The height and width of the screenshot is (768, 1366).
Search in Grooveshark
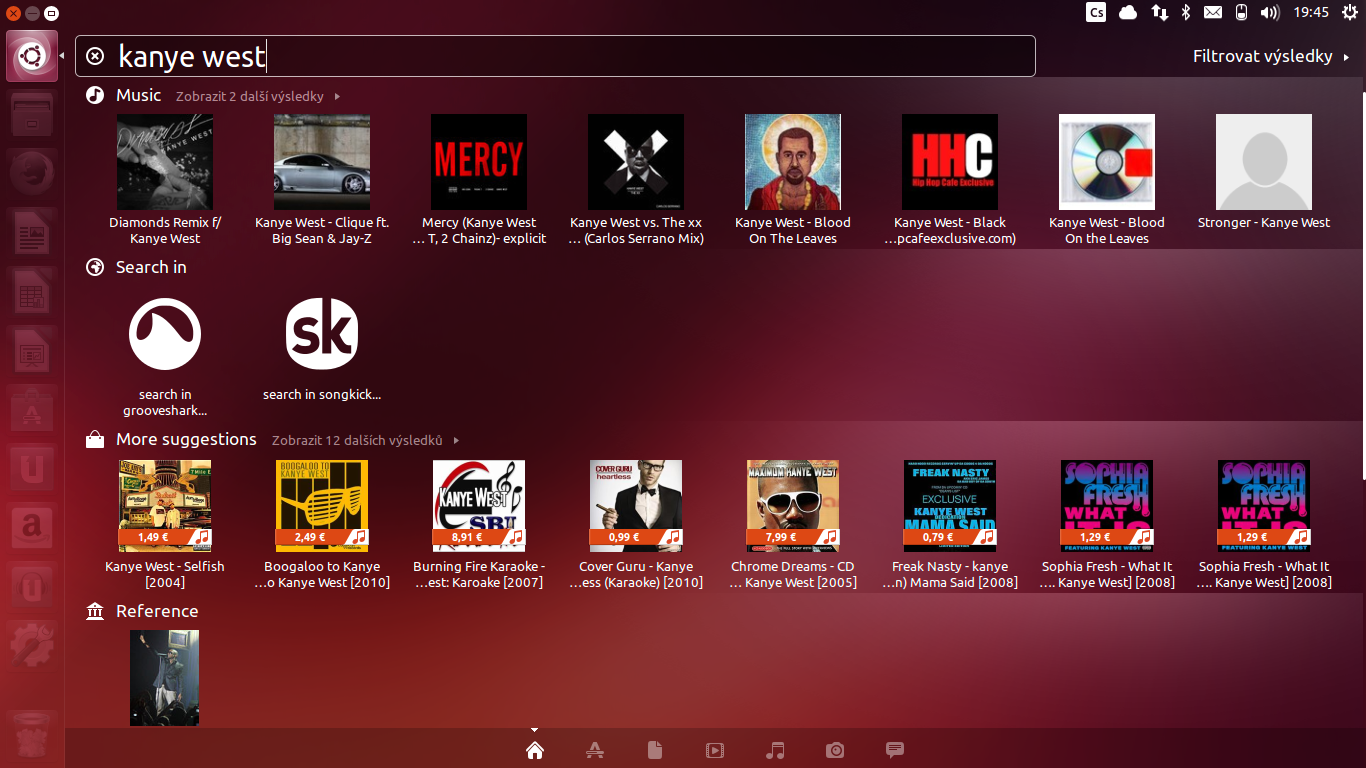(x=164, y=333)
